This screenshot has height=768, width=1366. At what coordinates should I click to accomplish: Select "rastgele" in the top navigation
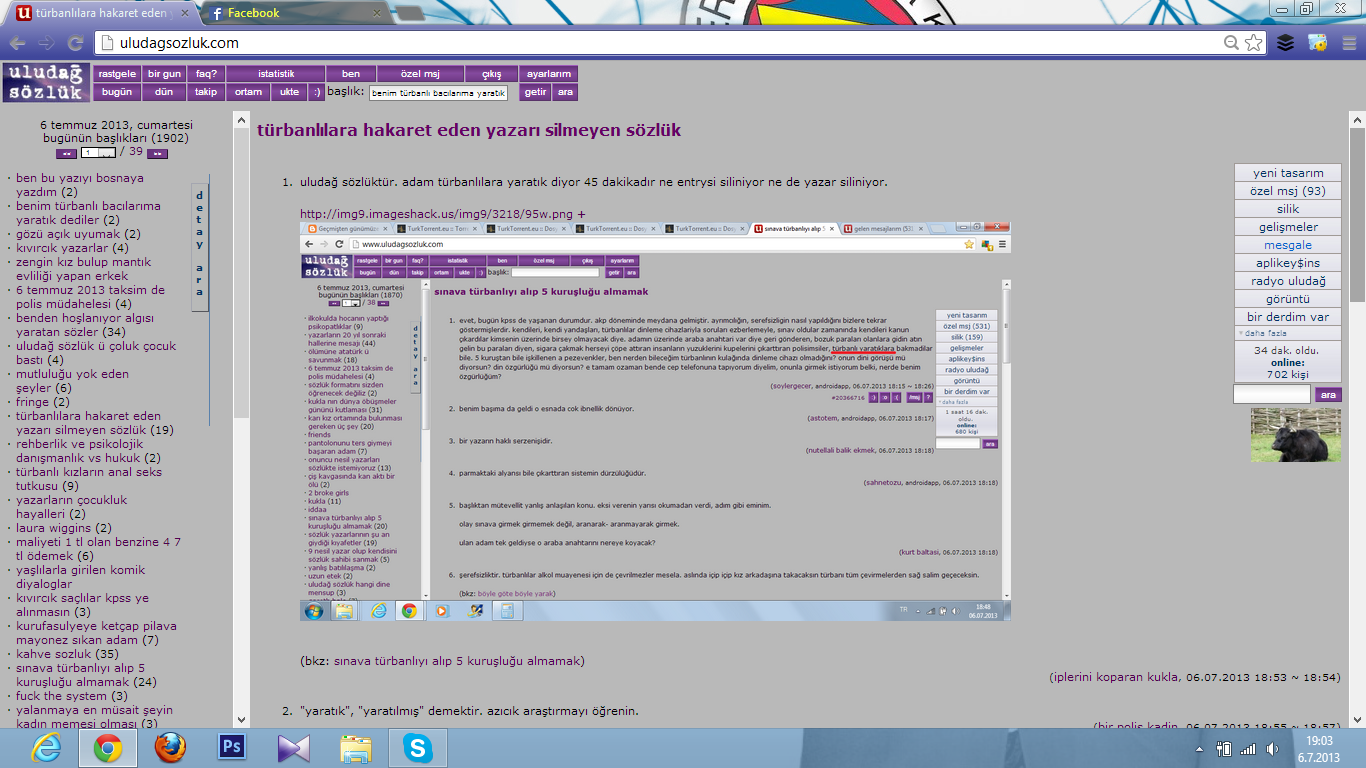tap(117, 74)
